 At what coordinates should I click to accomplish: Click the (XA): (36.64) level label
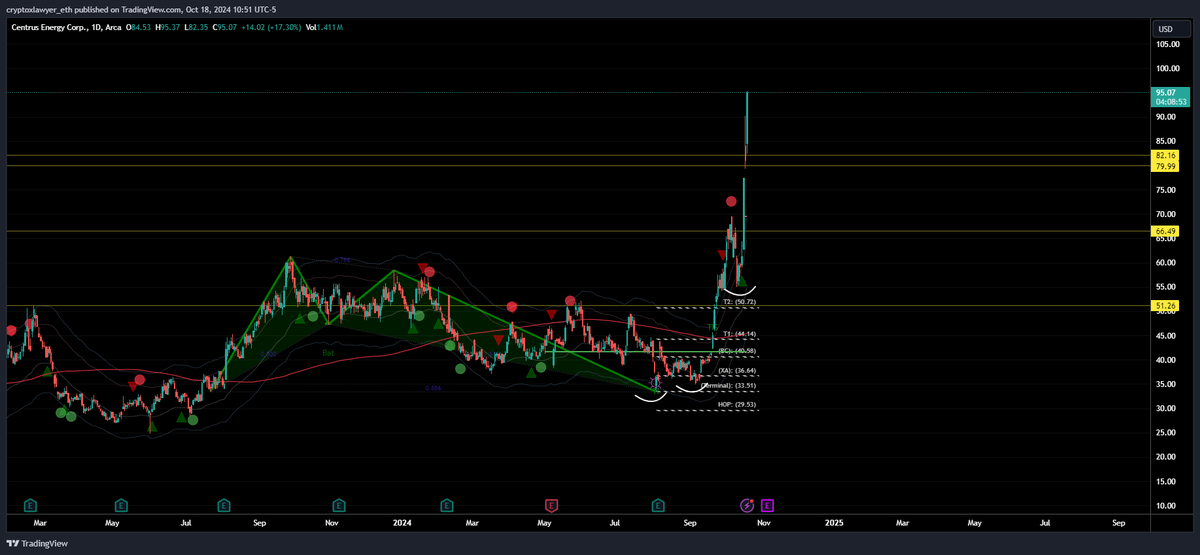[x=739, y=370]
